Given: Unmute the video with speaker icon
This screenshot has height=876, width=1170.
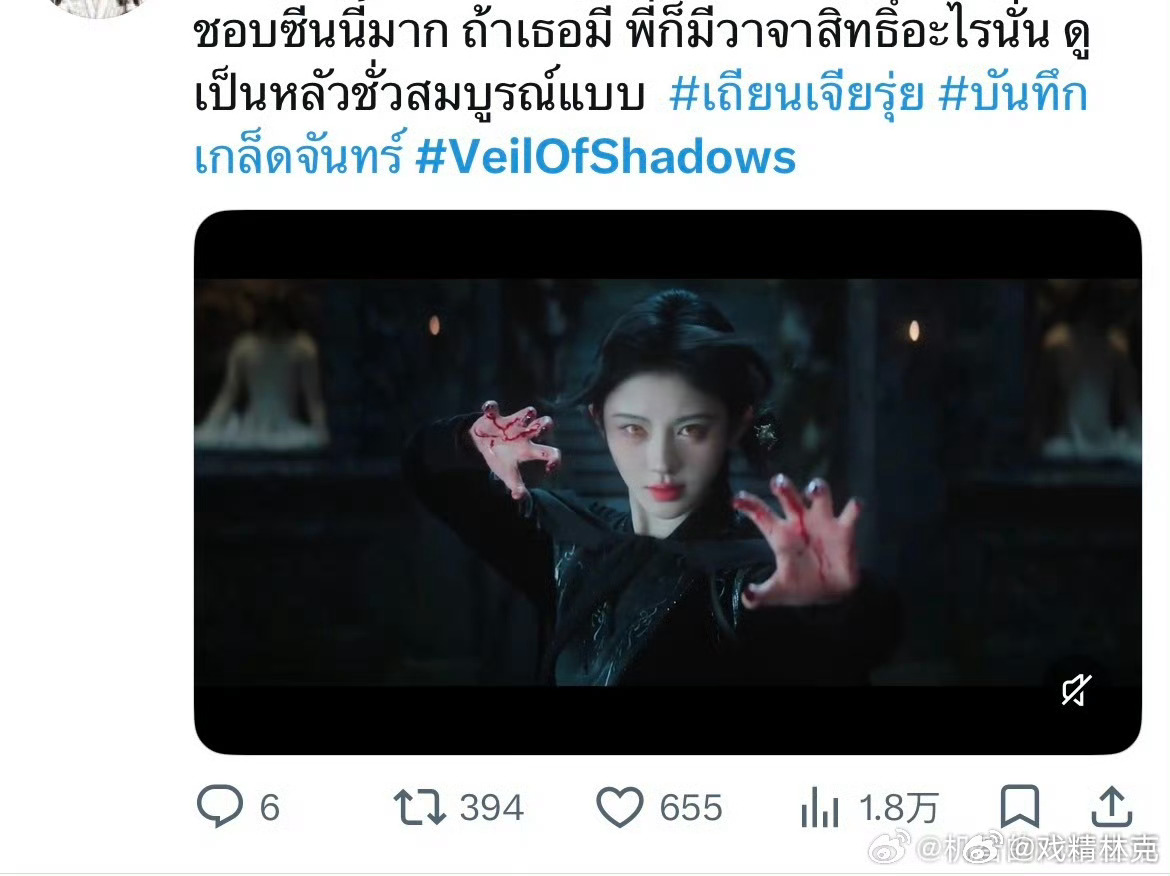Looking at the screenshot, I should click(1077, 689).
